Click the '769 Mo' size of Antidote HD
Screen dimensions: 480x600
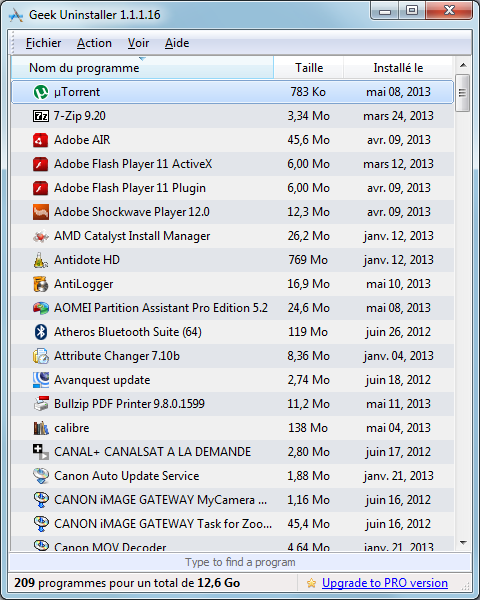click(308, 260)
